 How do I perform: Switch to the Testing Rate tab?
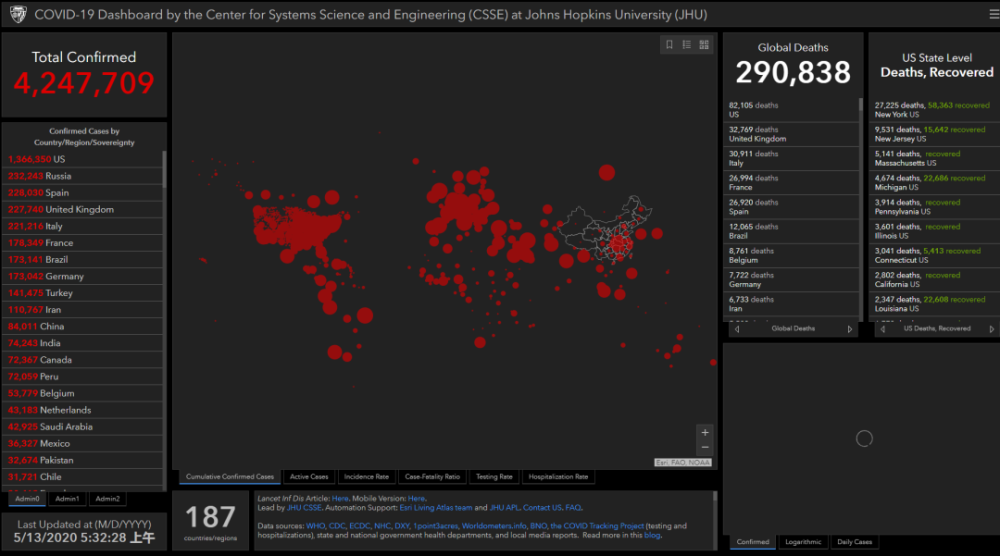(x=494, y=477)
